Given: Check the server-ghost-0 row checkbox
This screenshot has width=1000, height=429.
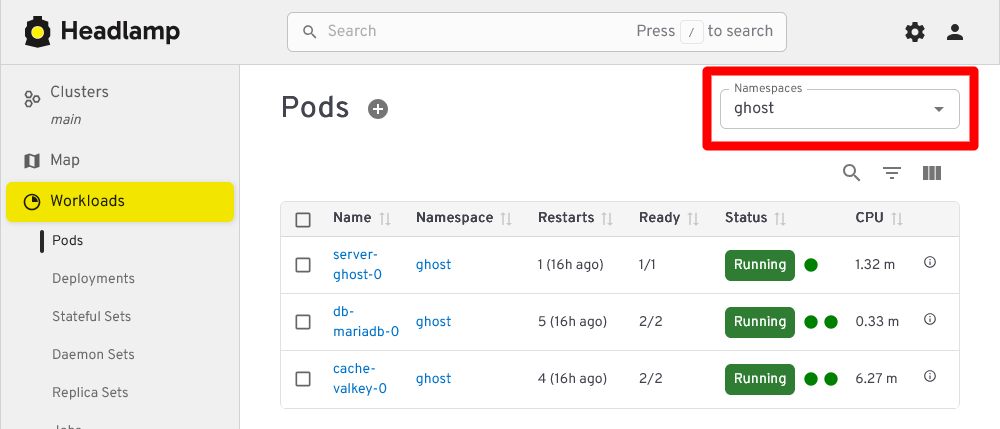Looking at the screenshot, I should tap(303, 265).
